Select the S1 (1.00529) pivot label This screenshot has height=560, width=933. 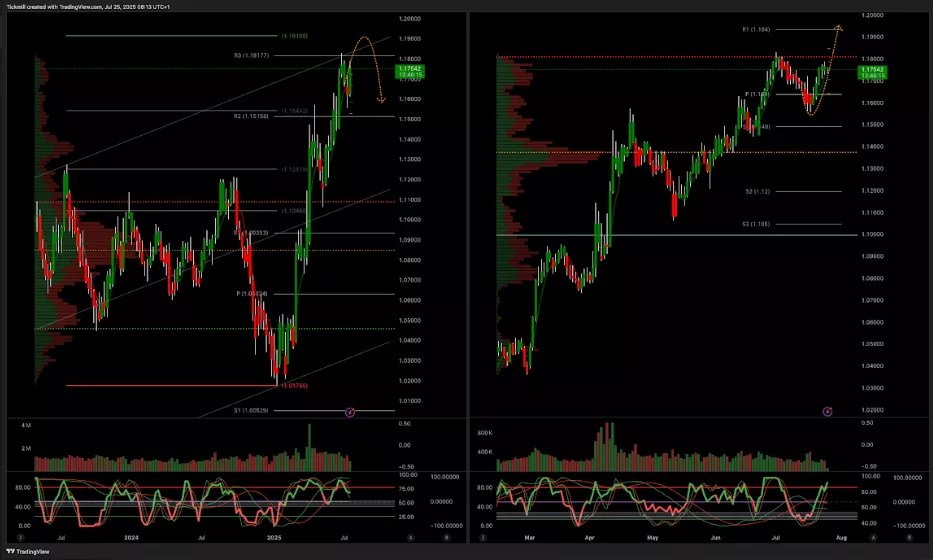click(x=253, y=410)
